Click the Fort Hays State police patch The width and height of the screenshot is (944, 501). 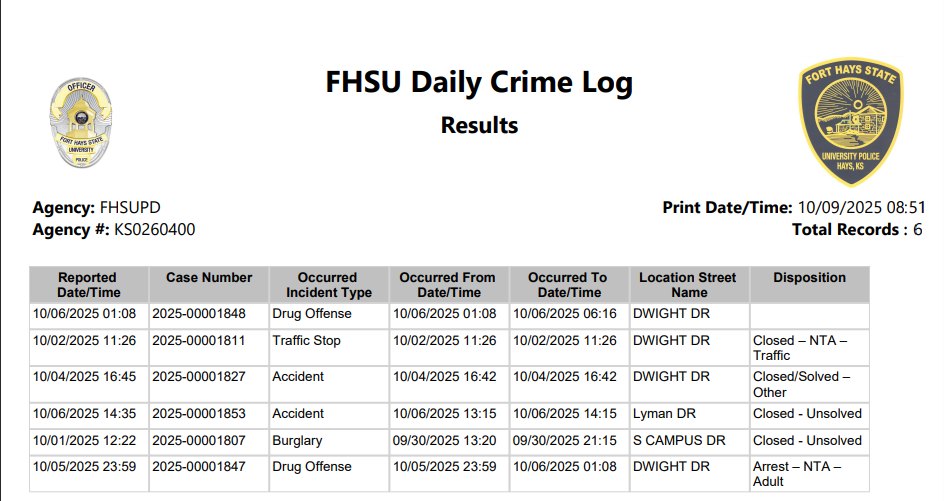tap(850, 120)
